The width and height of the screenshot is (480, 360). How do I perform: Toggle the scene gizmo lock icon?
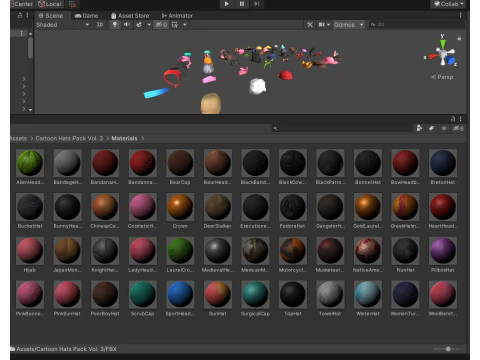click(459, 38)
